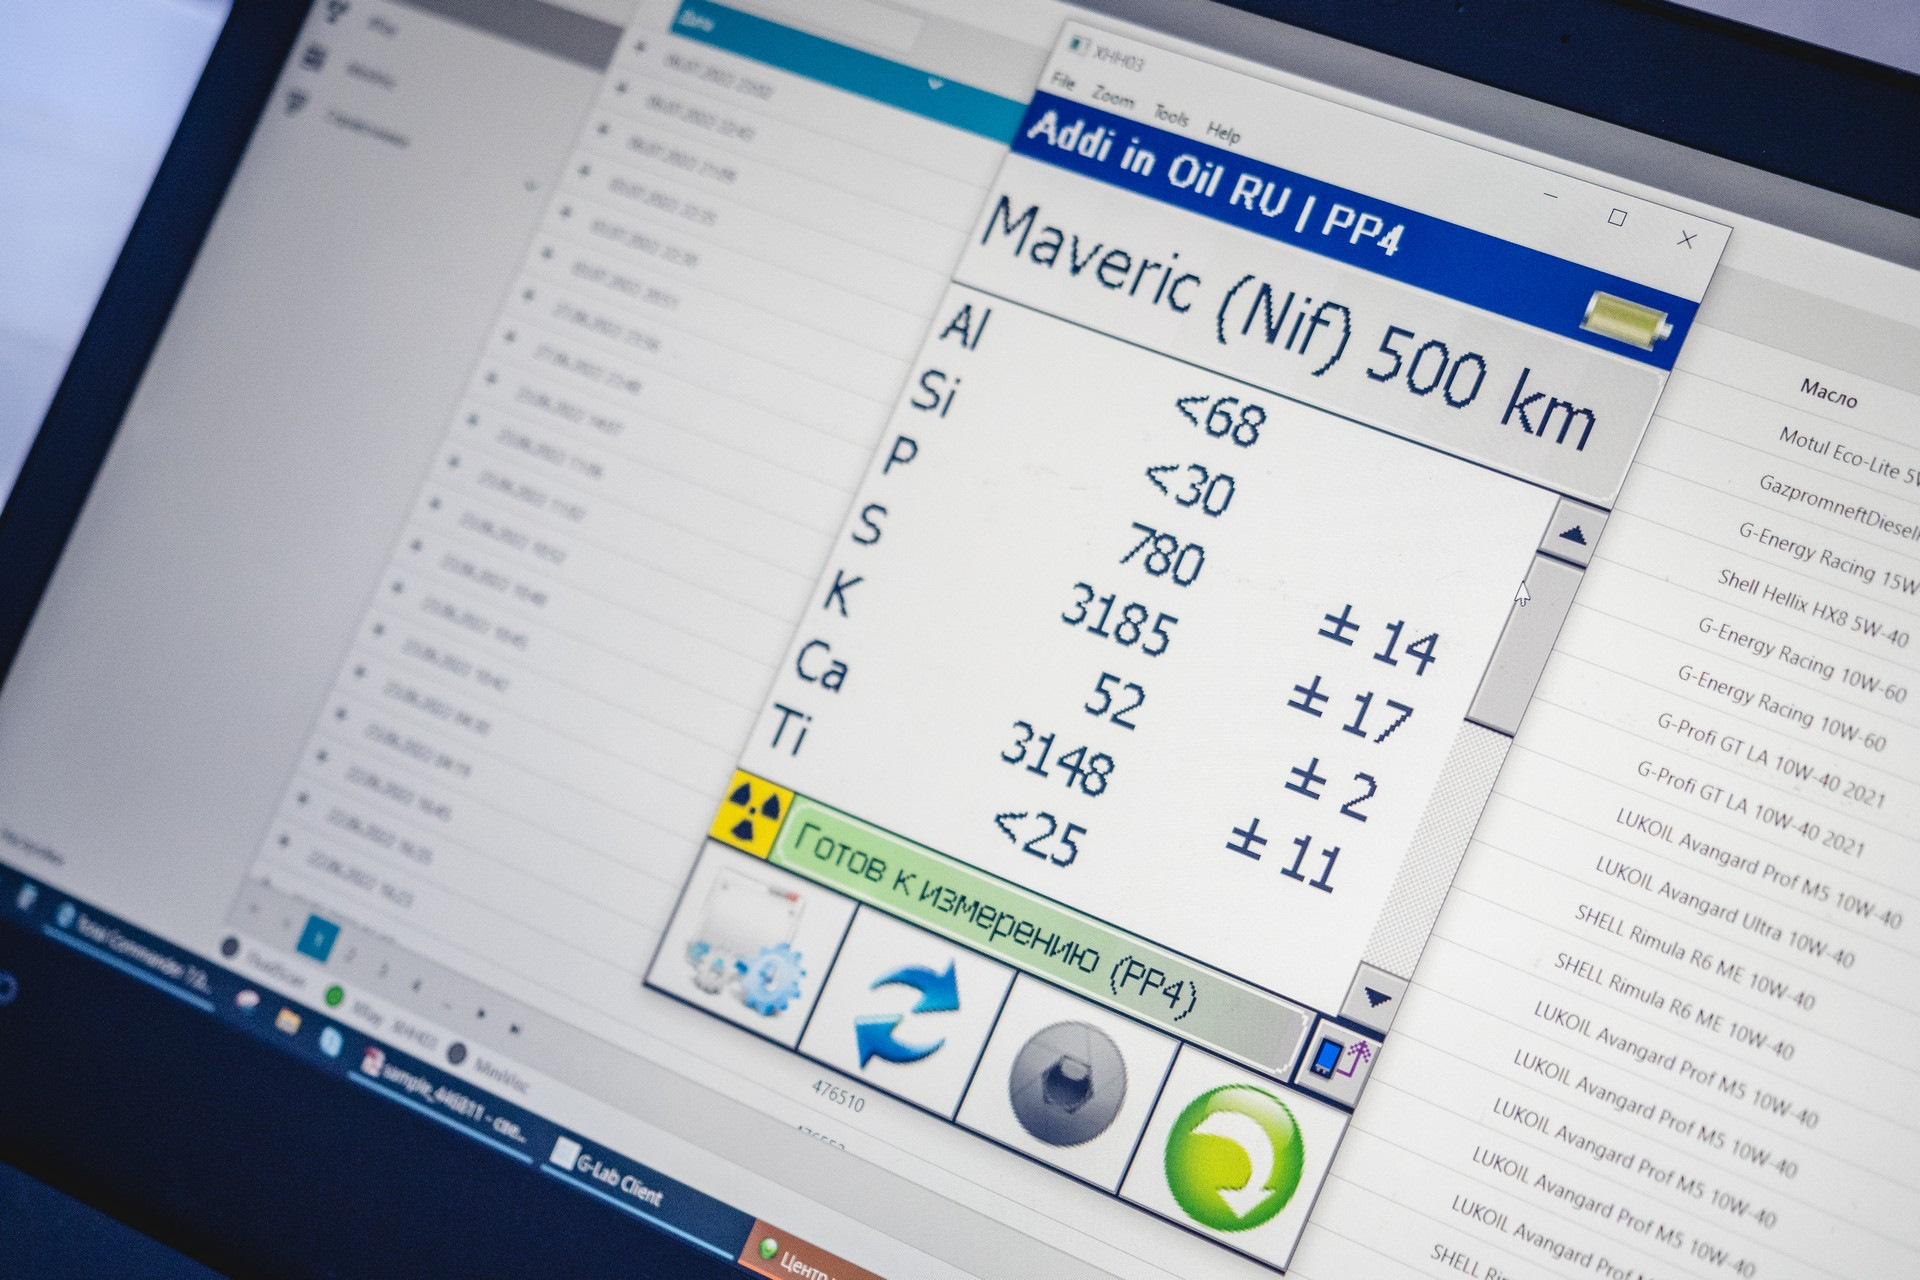The image size is (1920, 1280).
Task: Click the '± 11' uncertainty value
Action: (1284, 856)
